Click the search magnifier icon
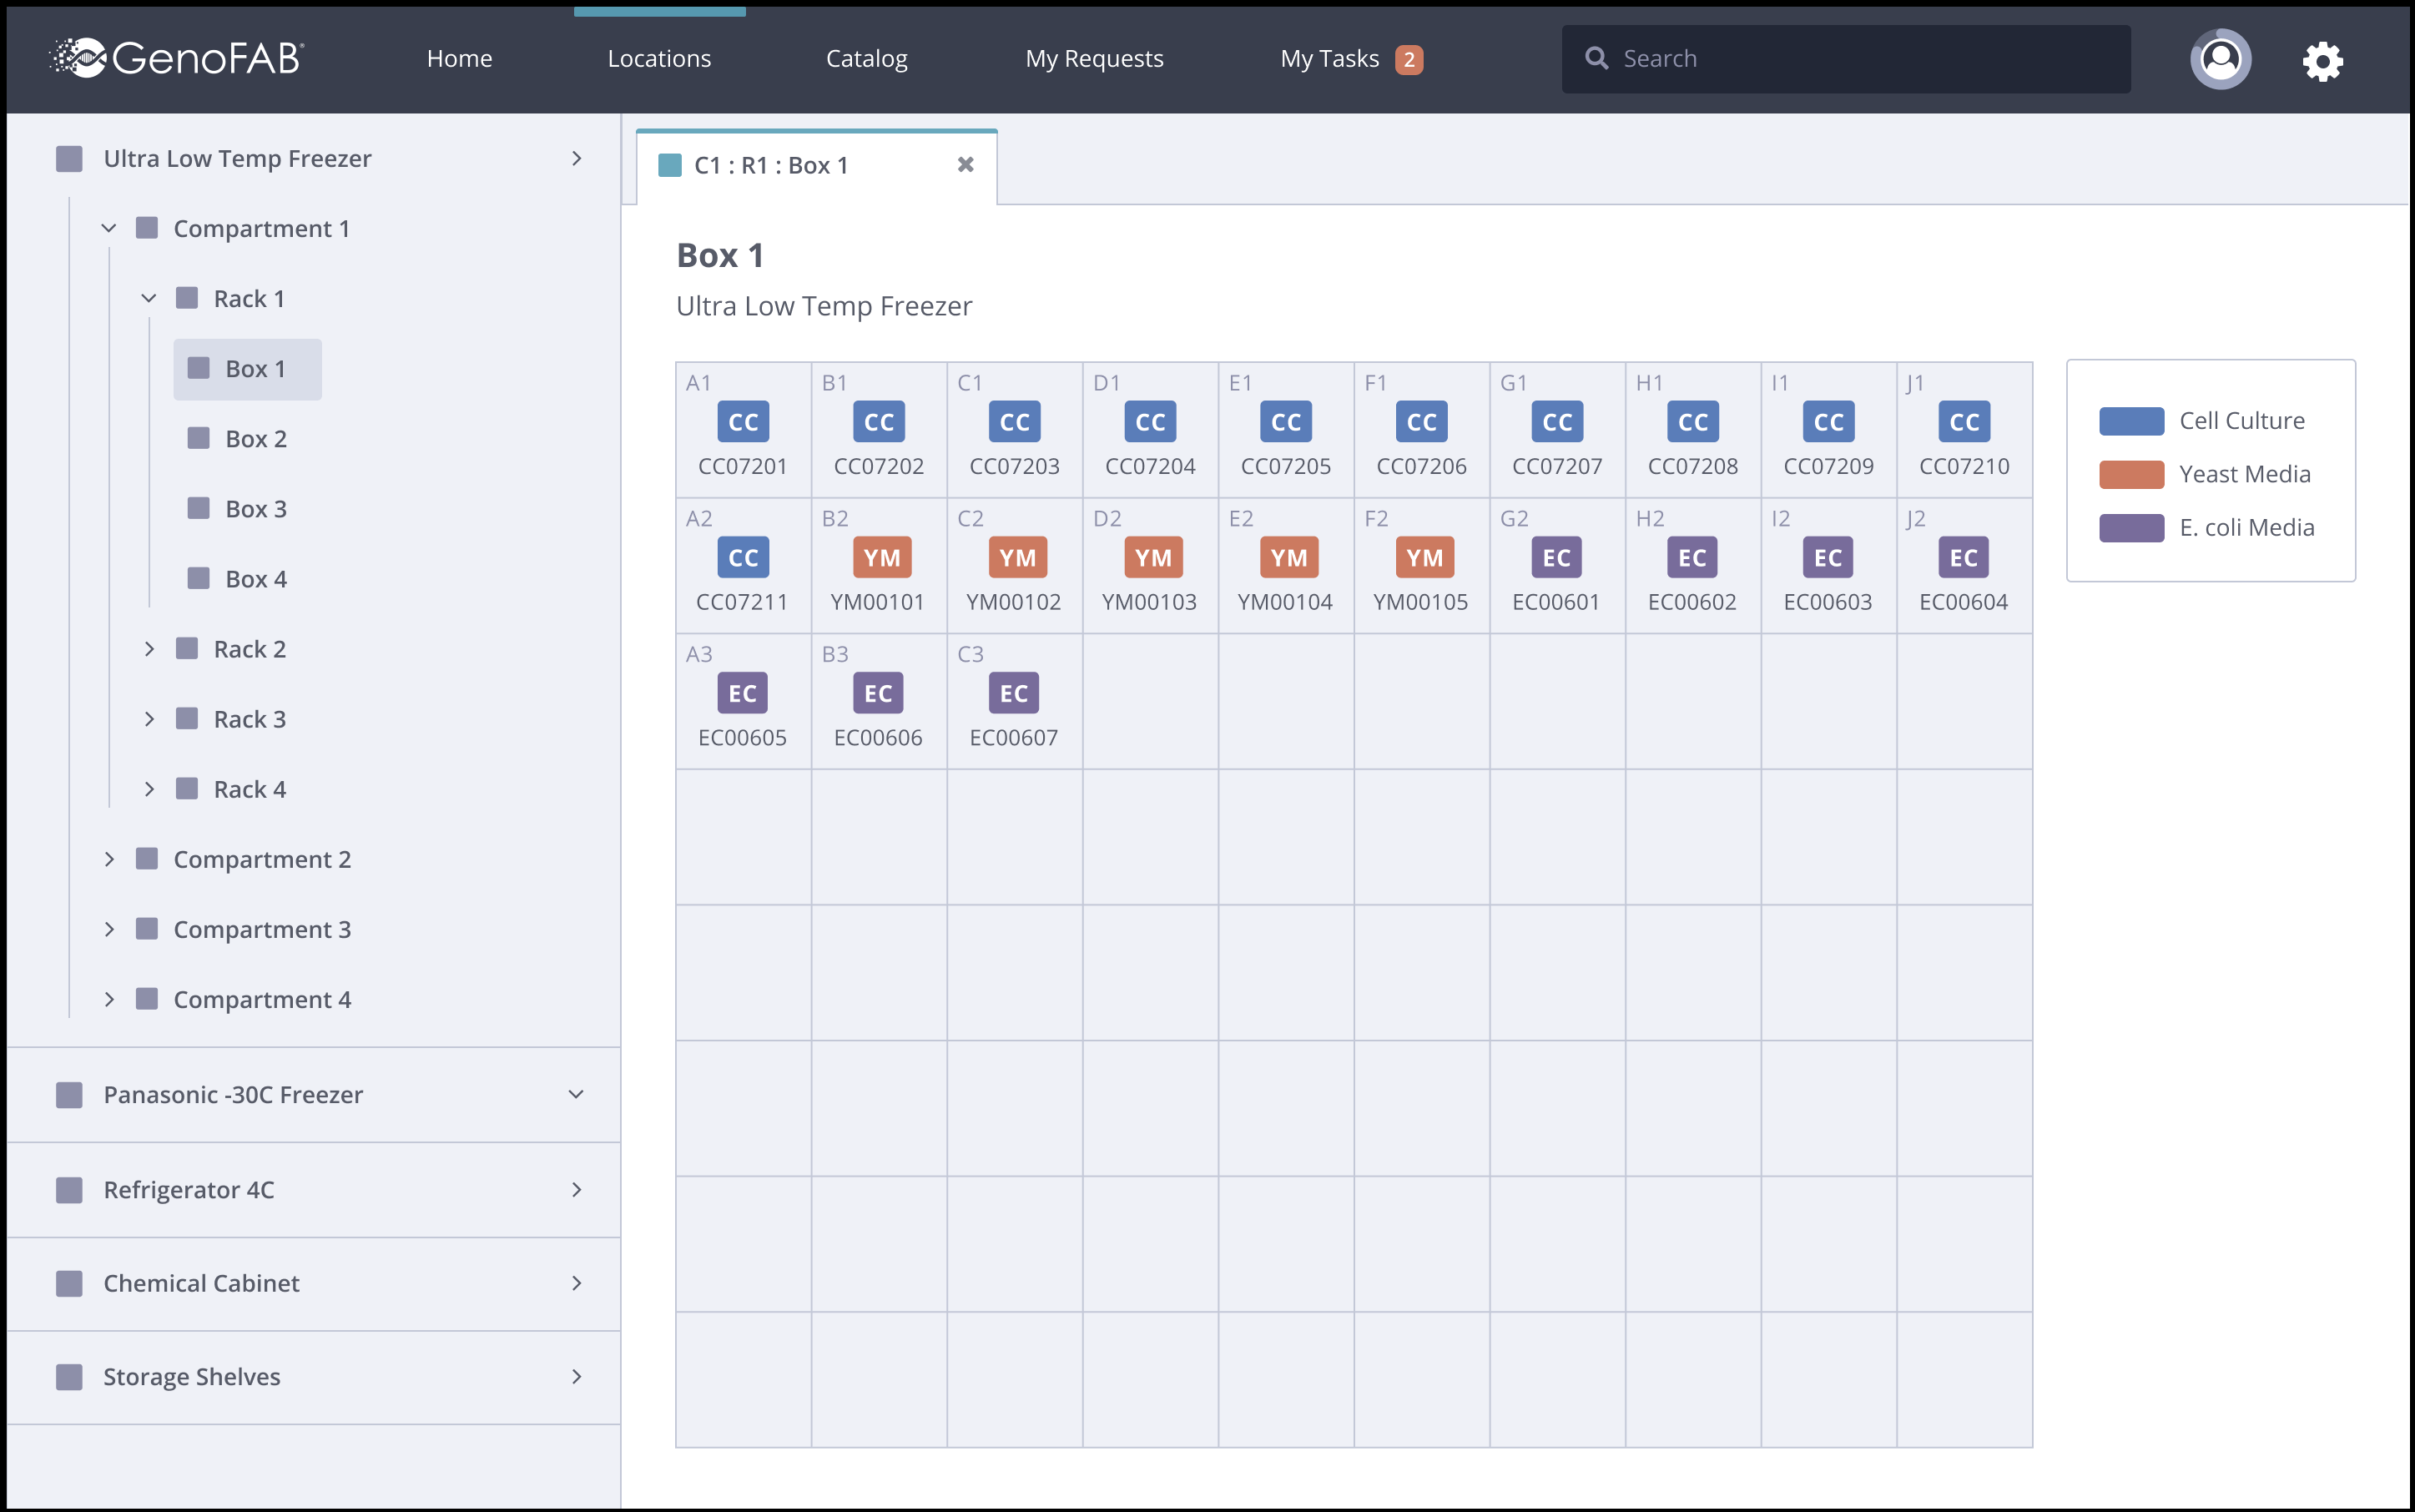The image size is (2415, 1512). tap(1597, 58)
